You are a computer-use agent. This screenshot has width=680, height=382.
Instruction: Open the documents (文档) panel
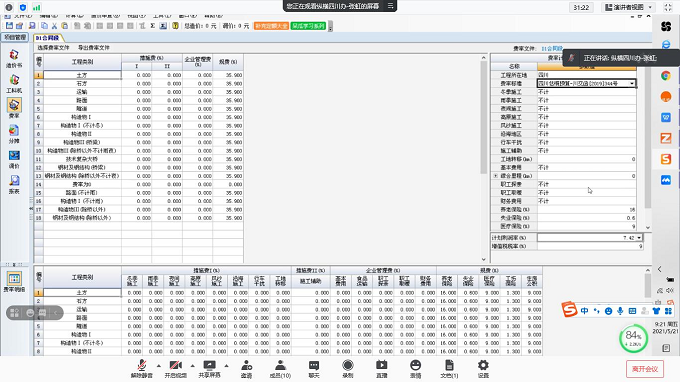[x=449, y=369]
